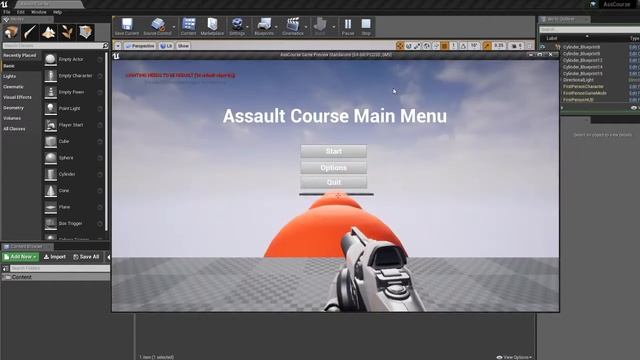The height and width of the screenshot is (360, 640).
Task: Click the Player Start icon
Action: 51,125
